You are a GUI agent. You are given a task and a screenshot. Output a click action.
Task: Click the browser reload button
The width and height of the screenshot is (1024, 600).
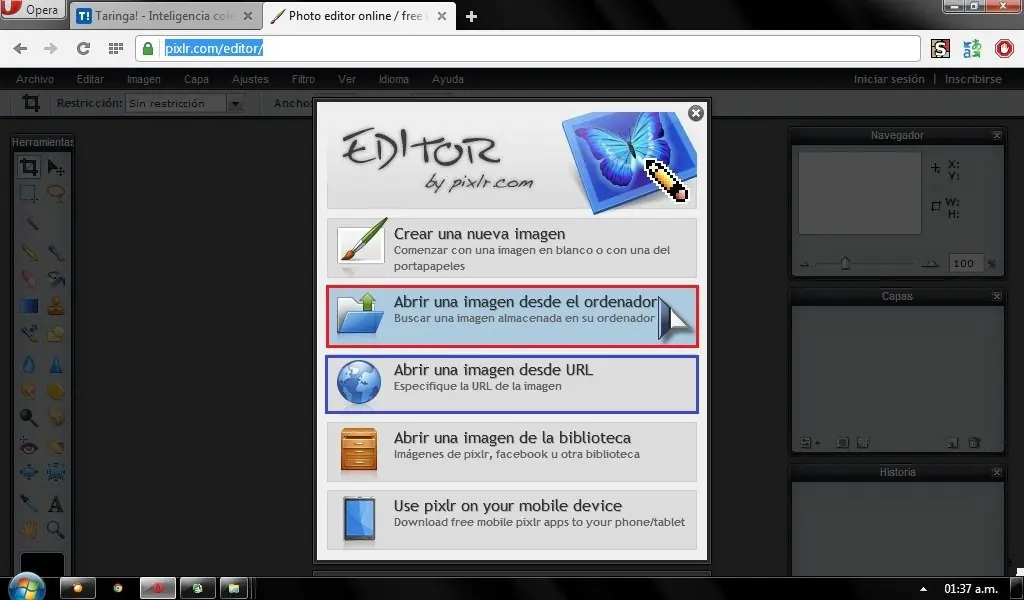point(83,48)
